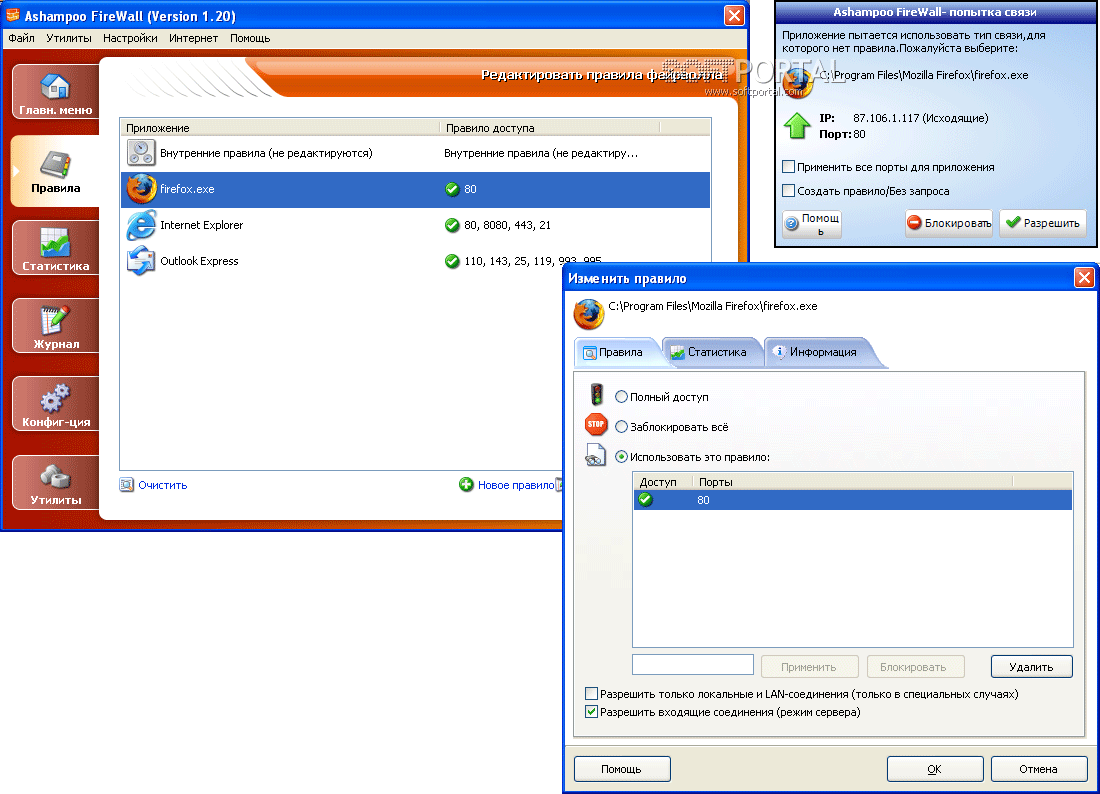This screenshot has width=1100, height=794.
Task: Close the Изменить правило dialog
Action: (1084, 278)
